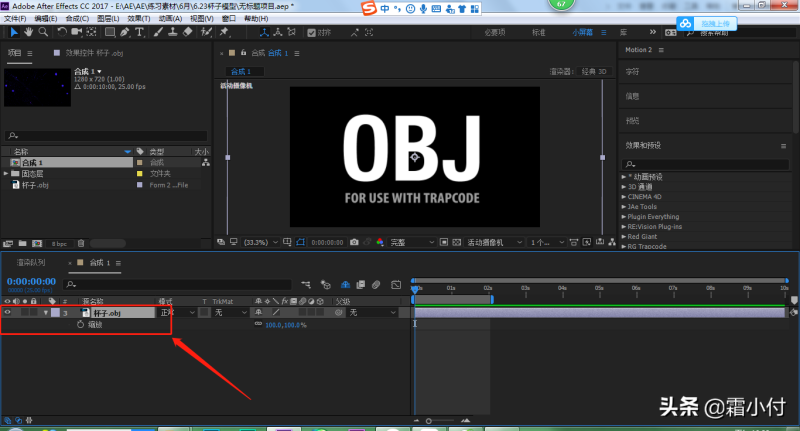This screenshot has width=800, height=431.
Task: Open the 字符 panel
Action: coord(632,72)
